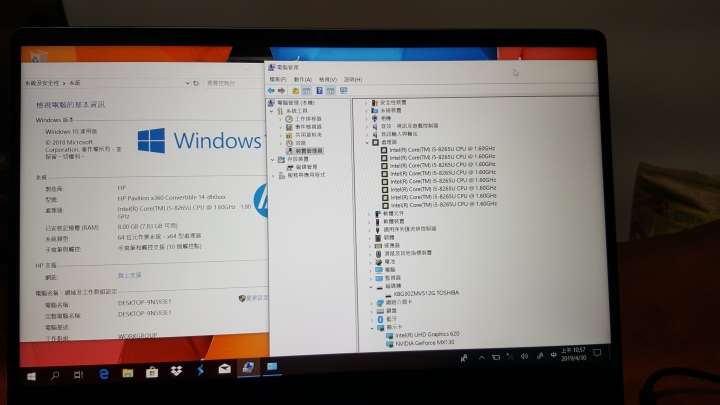The width and height of the screenshot is (720, 405).
Task: Click the blue Help question-mark toolbar icon
Action: point(320,90)
